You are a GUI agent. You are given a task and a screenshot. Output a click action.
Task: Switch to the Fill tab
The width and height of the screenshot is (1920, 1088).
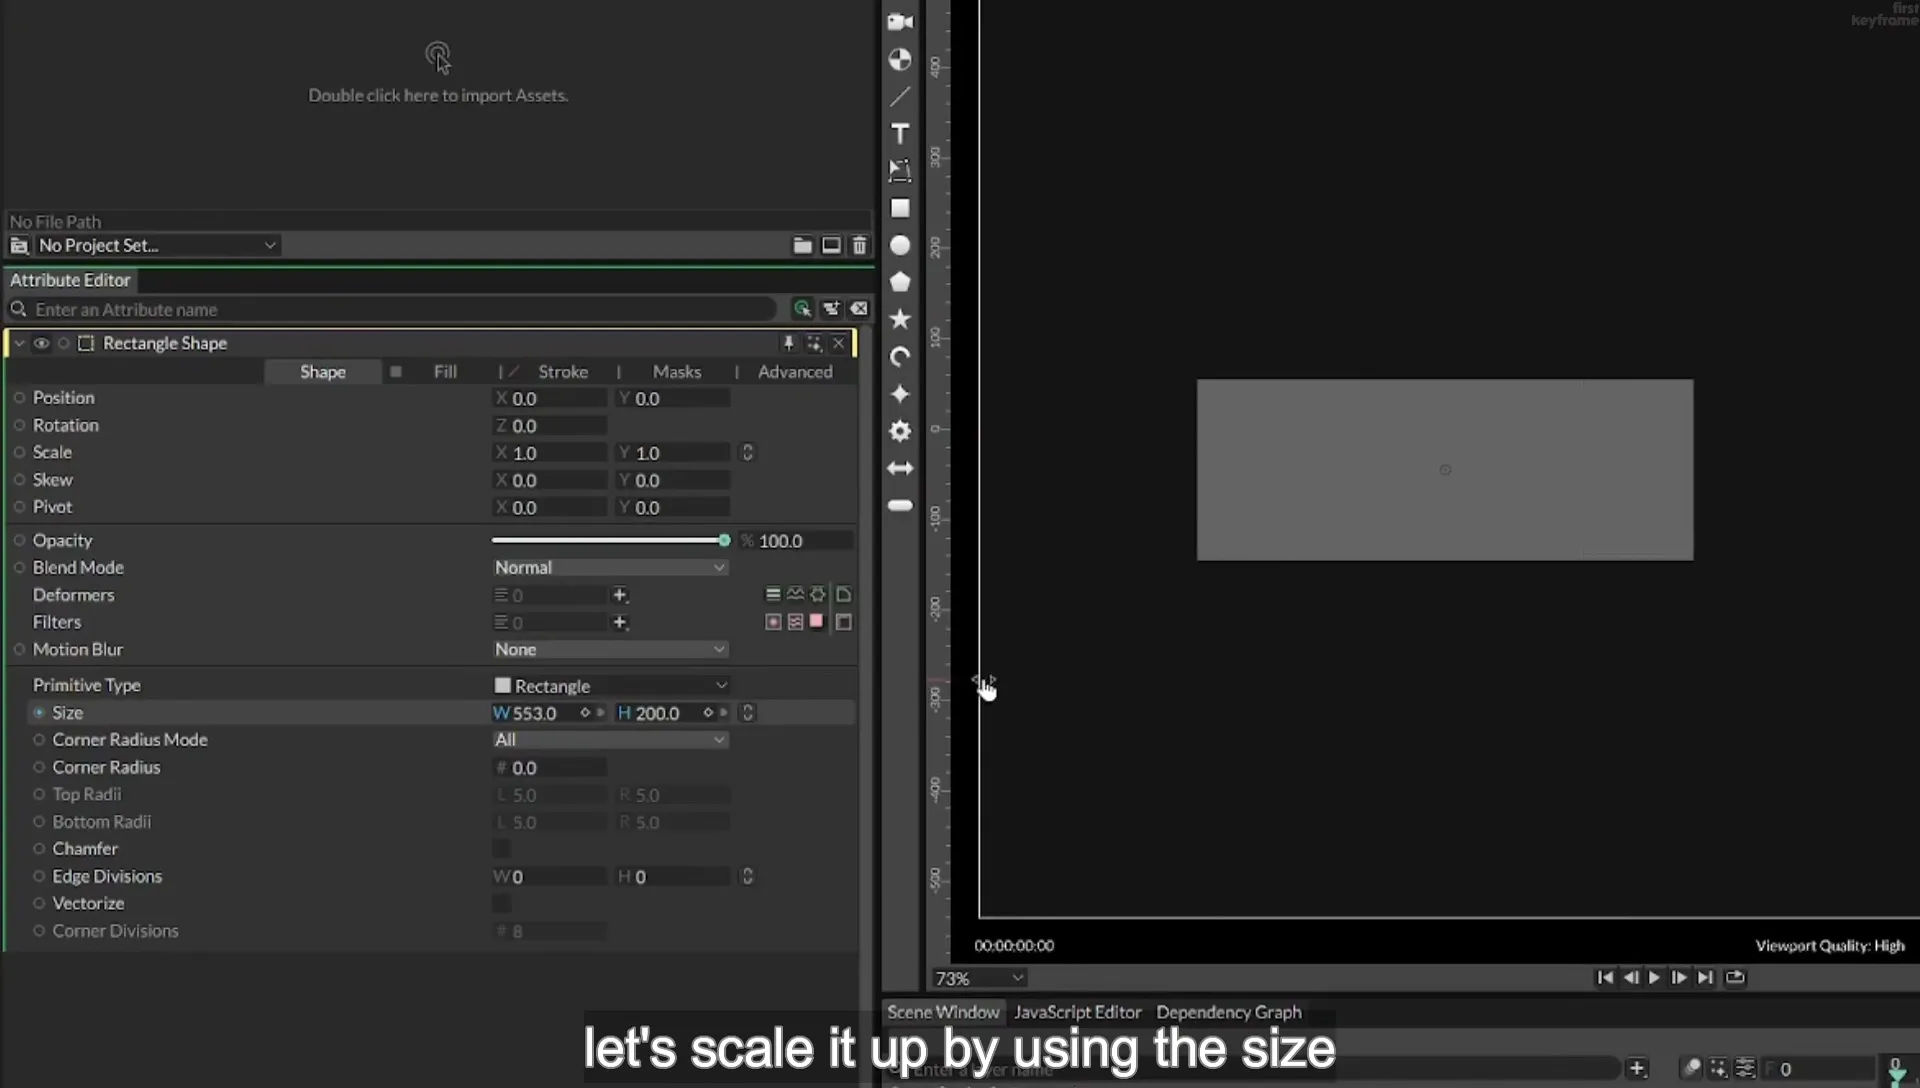pyautogui.click(x=445, y=371)
